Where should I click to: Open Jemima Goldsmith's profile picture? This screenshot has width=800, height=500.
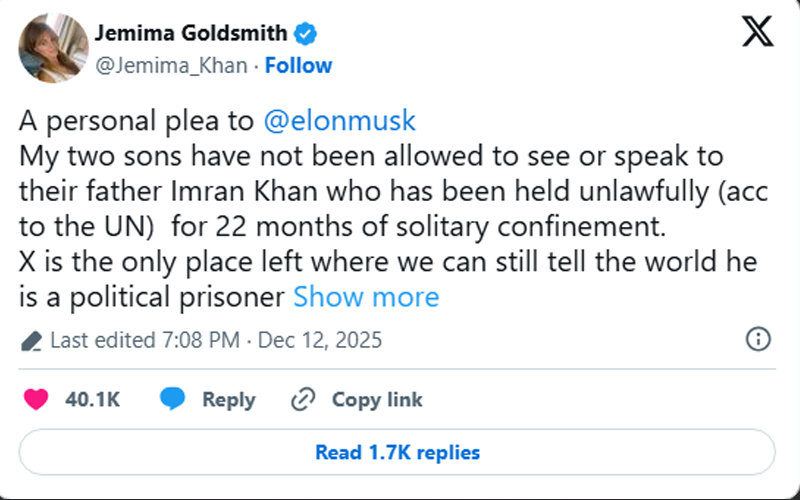[53, 48]
